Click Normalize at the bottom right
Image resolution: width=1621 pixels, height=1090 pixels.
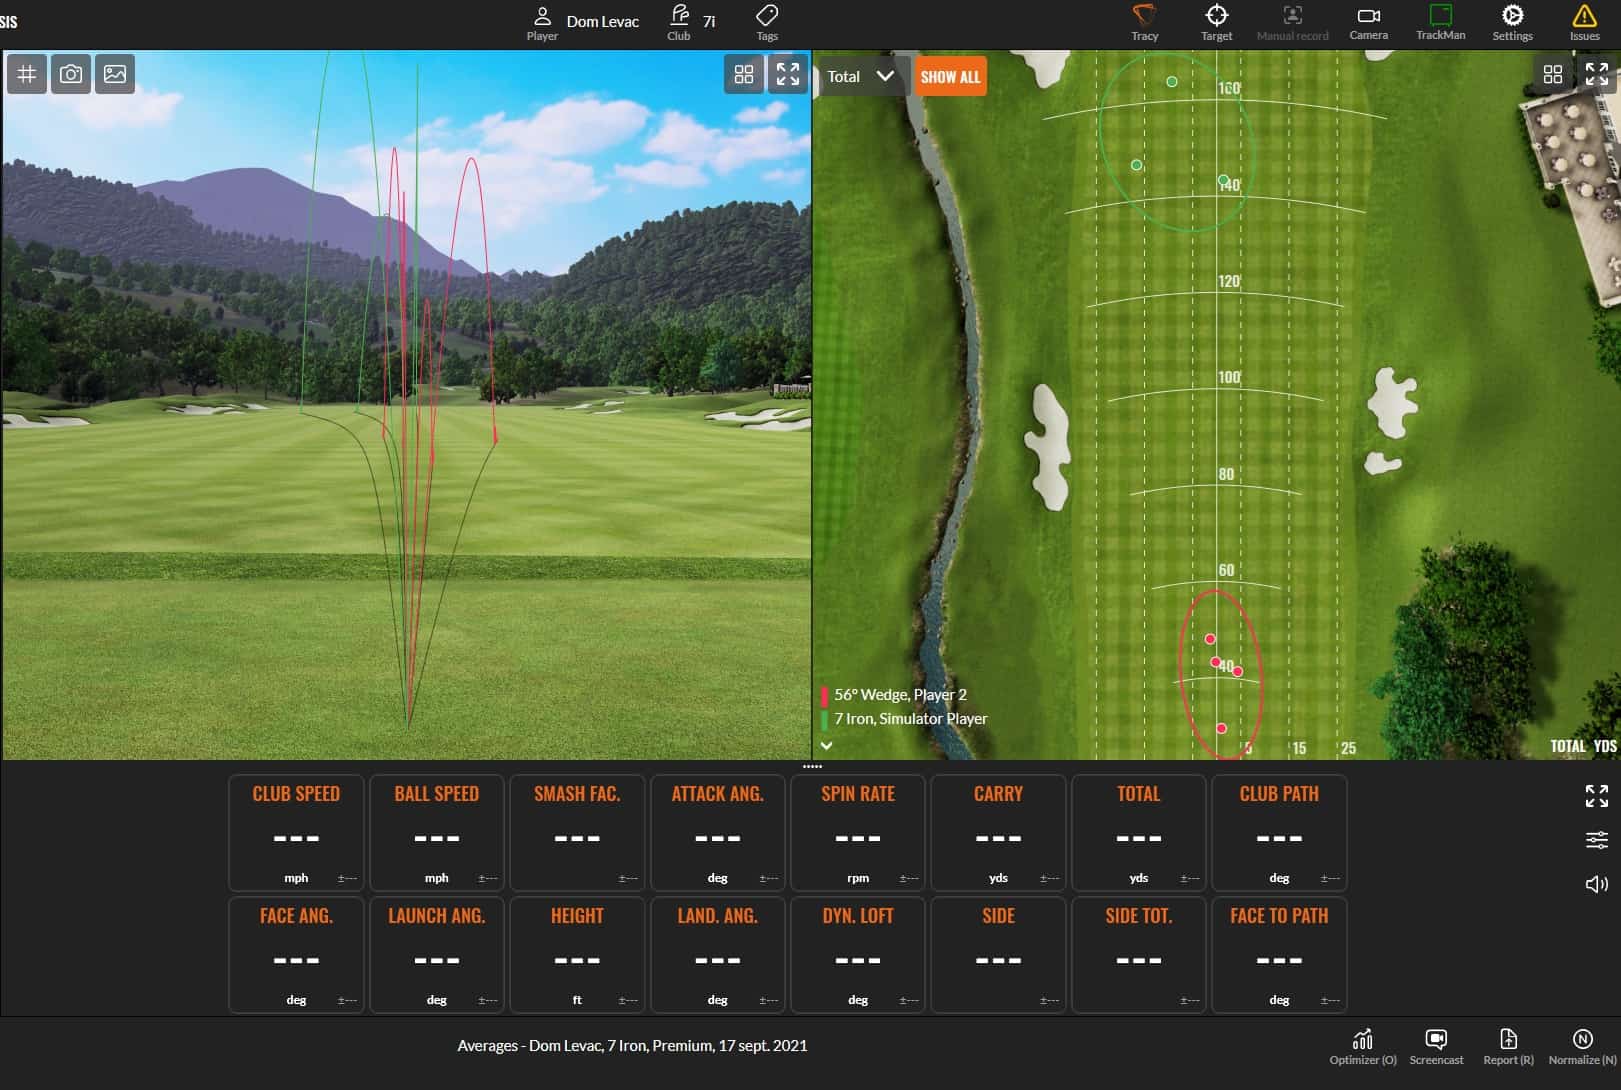(1581, 1045)
